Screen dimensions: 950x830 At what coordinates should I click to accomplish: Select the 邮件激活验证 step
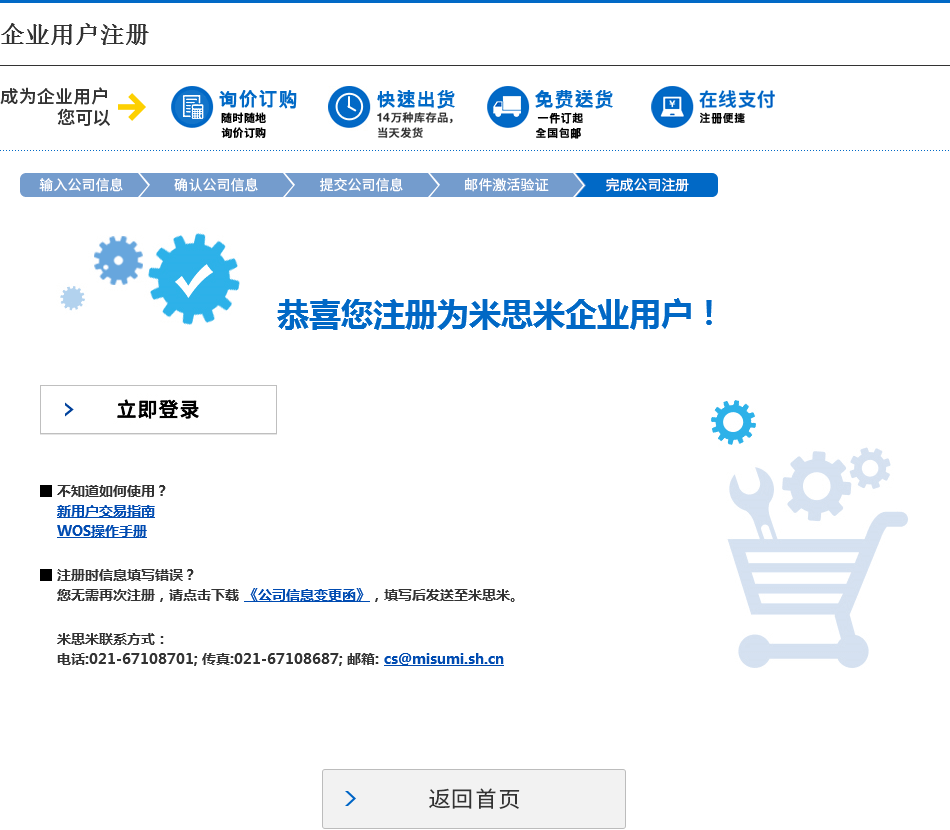506,185
